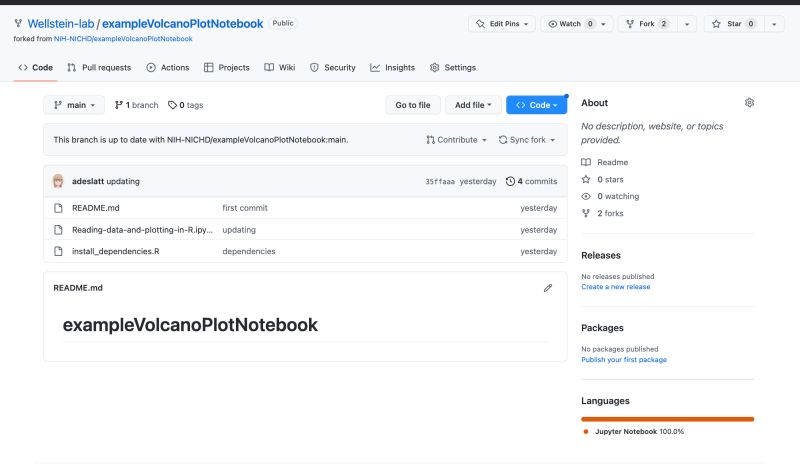Open the 'updating' latest commit message
800x469 pixels.
pyautogui.click(x=123, y=181)
